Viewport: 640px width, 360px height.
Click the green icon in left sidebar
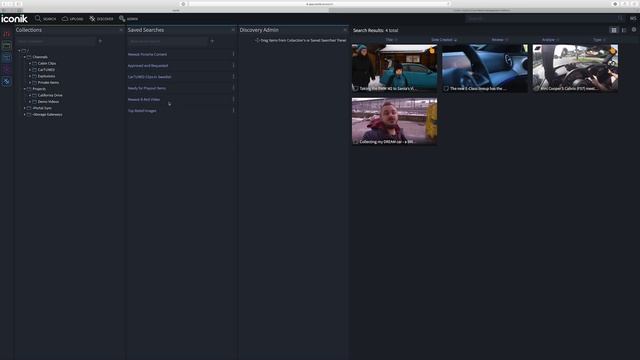(x=7, y=46)
